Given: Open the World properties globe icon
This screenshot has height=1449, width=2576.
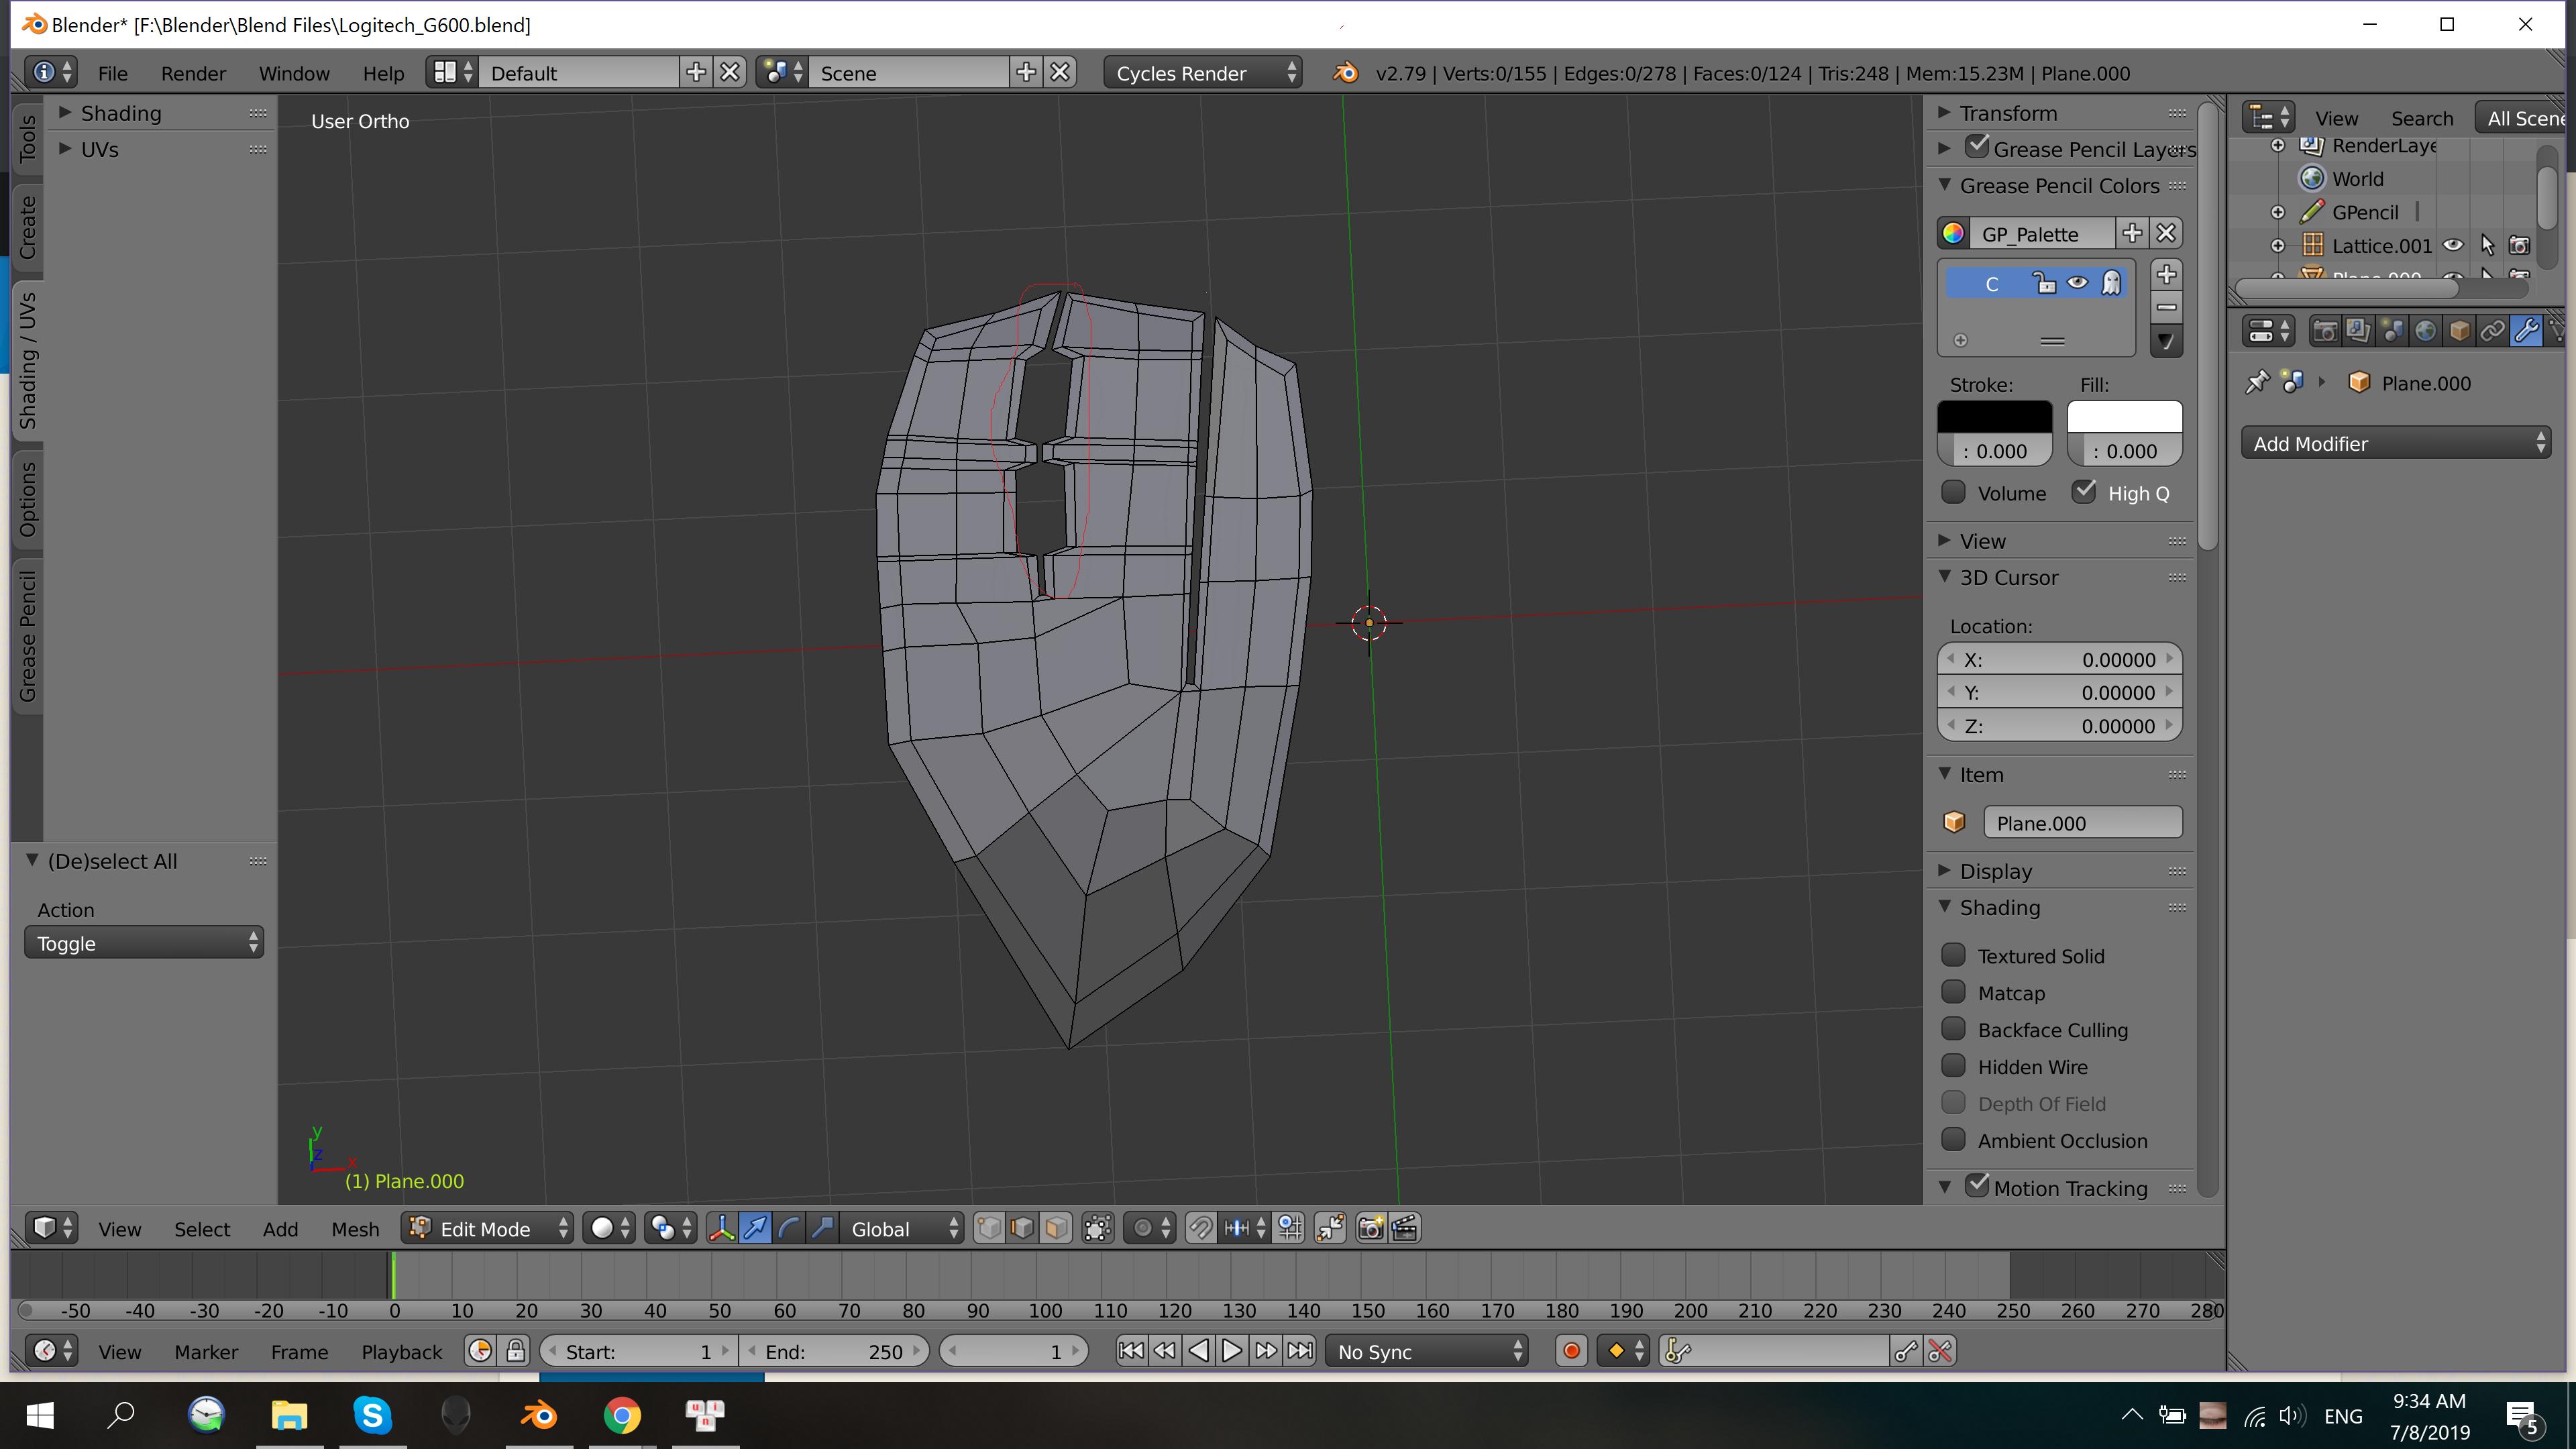Looking at the screenshot, I should 2426,331.
